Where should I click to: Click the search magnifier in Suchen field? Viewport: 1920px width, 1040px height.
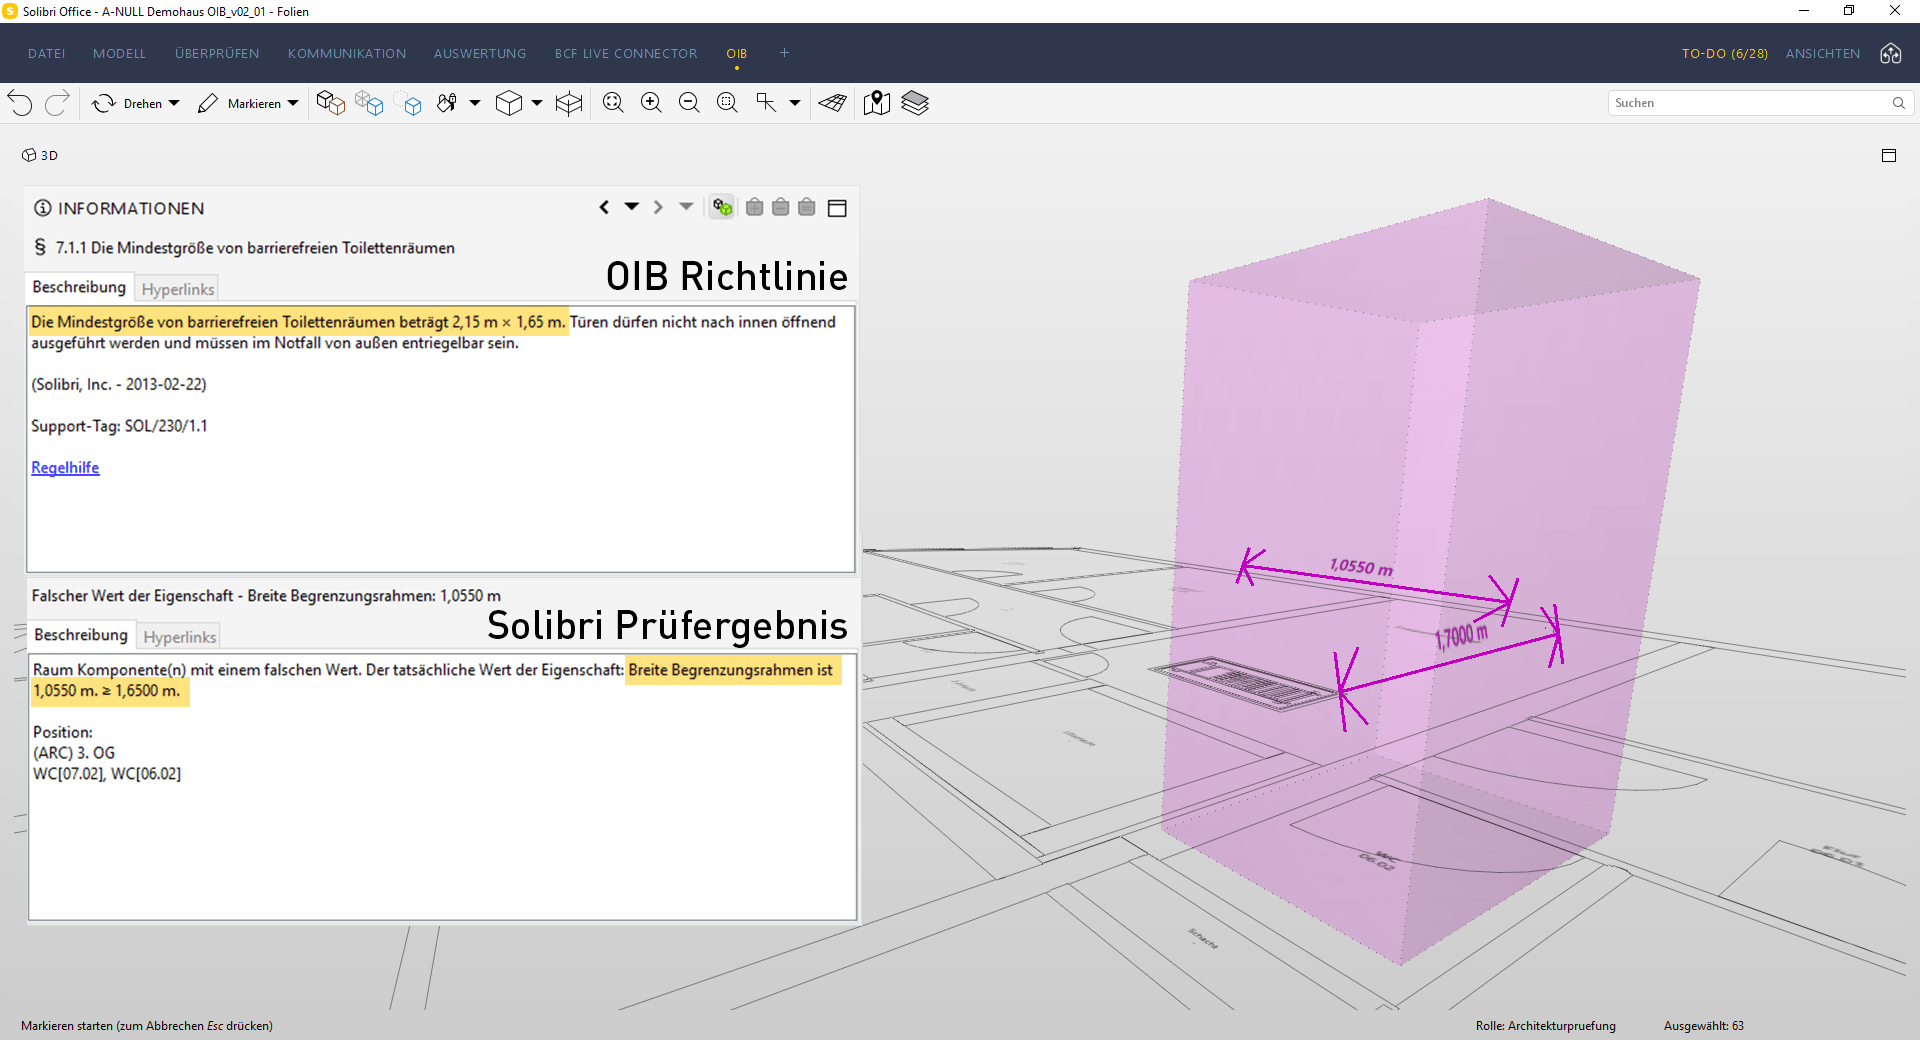1899,103
